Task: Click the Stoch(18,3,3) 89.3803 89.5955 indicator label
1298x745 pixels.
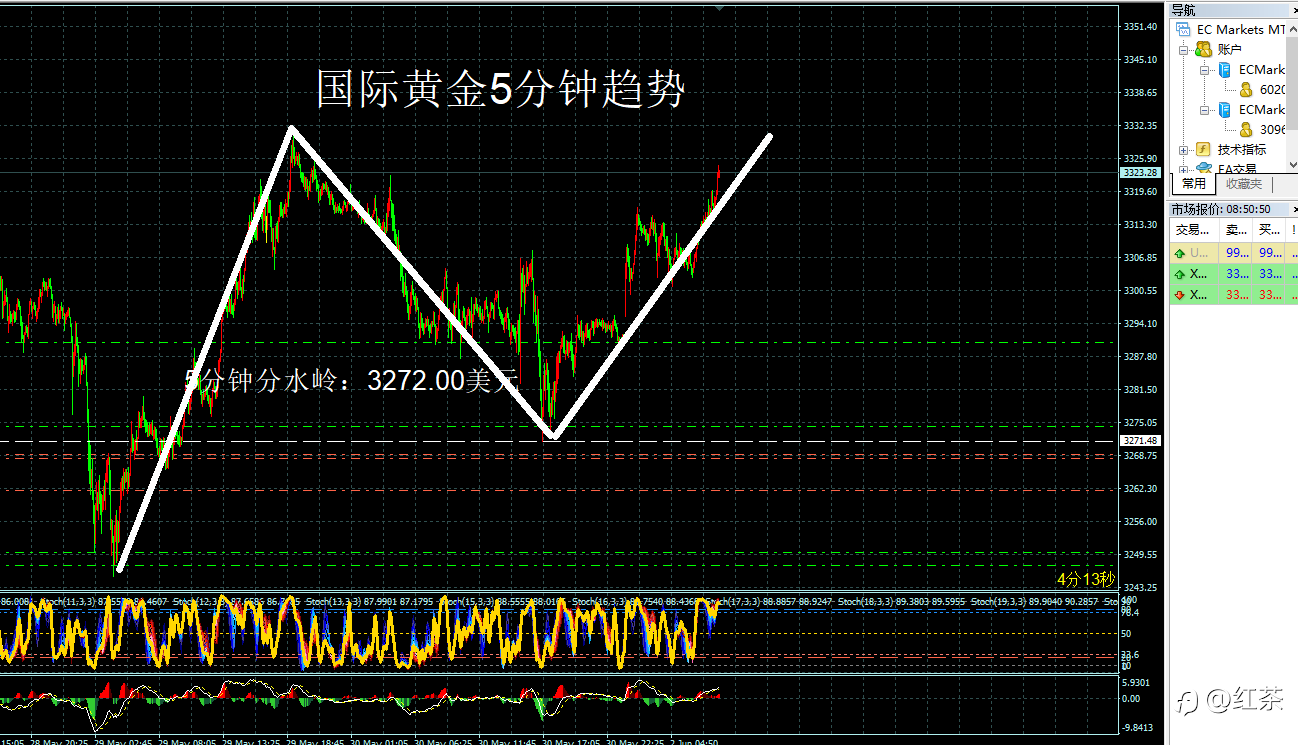Action: 901,601
